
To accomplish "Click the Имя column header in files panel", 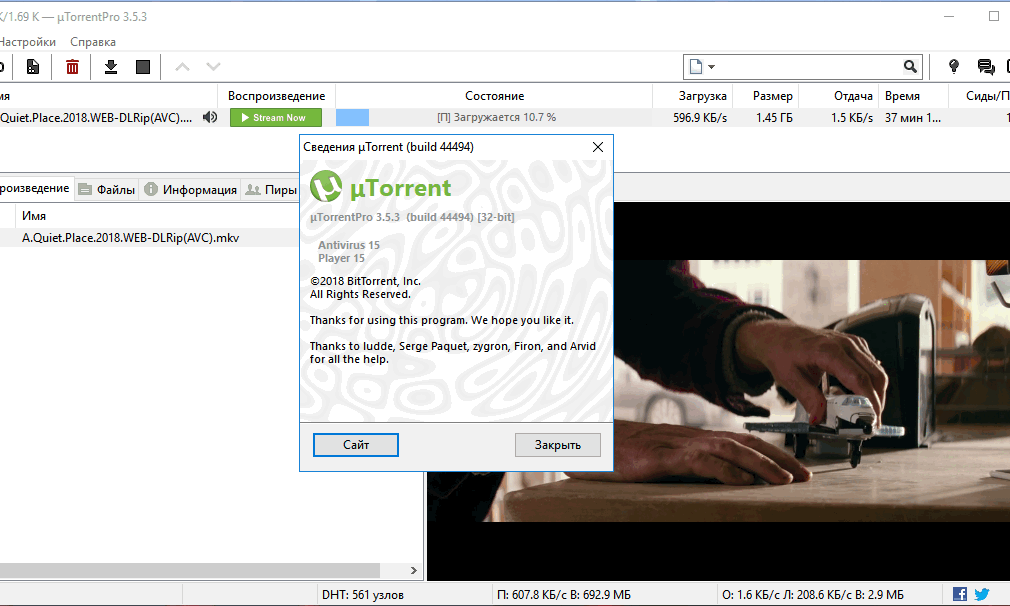I will pos(33,216).
